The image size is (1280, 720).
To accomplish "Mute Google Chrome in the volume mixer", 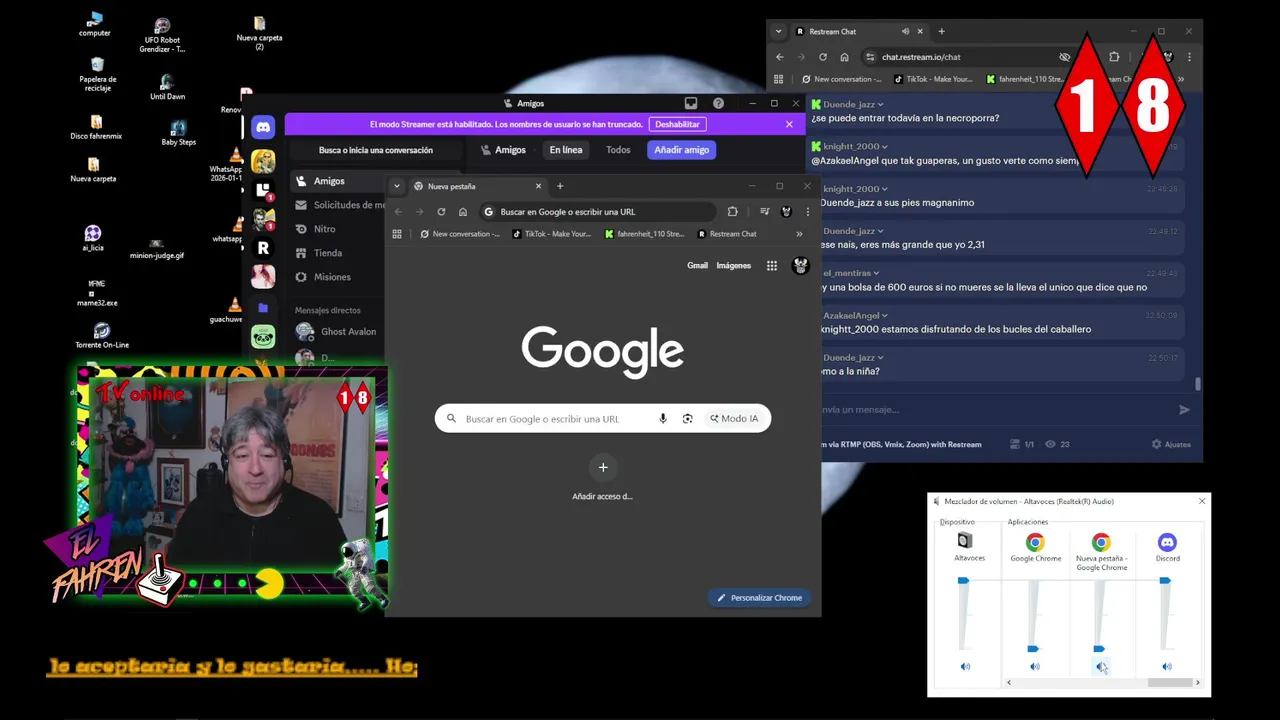I will (x=1035, y=667).
